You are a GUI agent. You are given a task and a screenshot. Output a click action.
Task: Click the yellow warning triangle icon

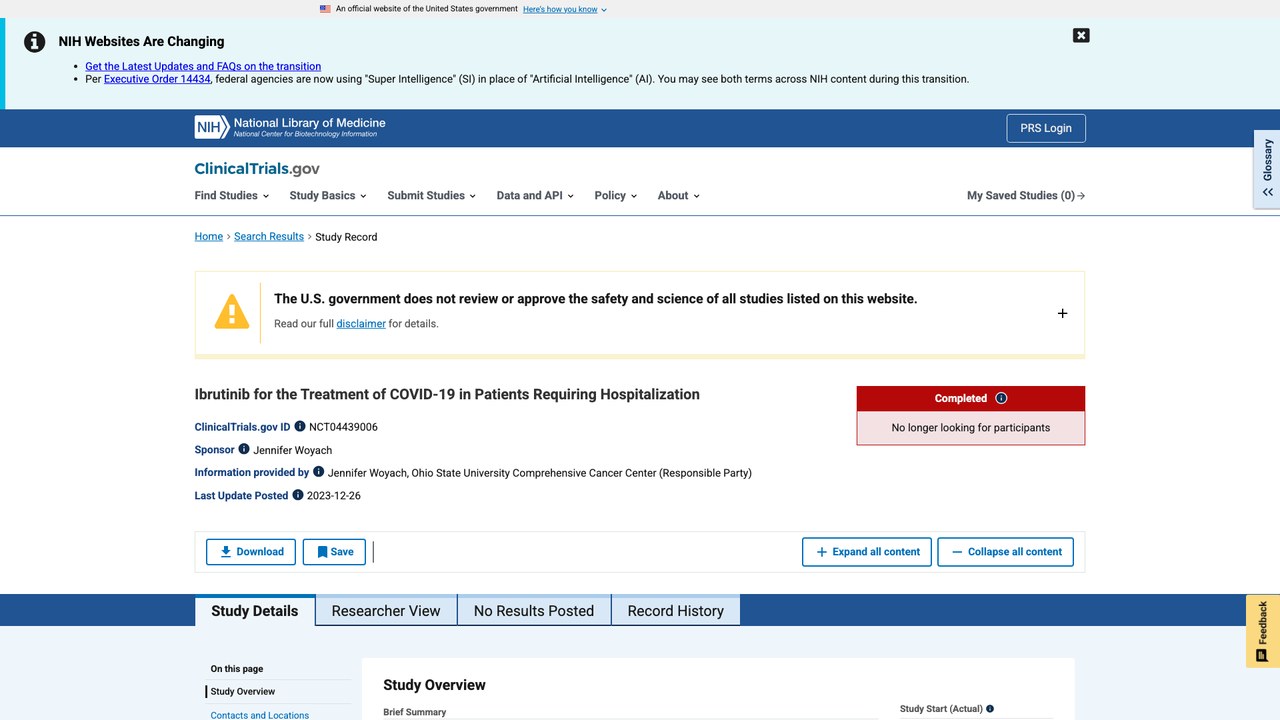click(232, 312)
